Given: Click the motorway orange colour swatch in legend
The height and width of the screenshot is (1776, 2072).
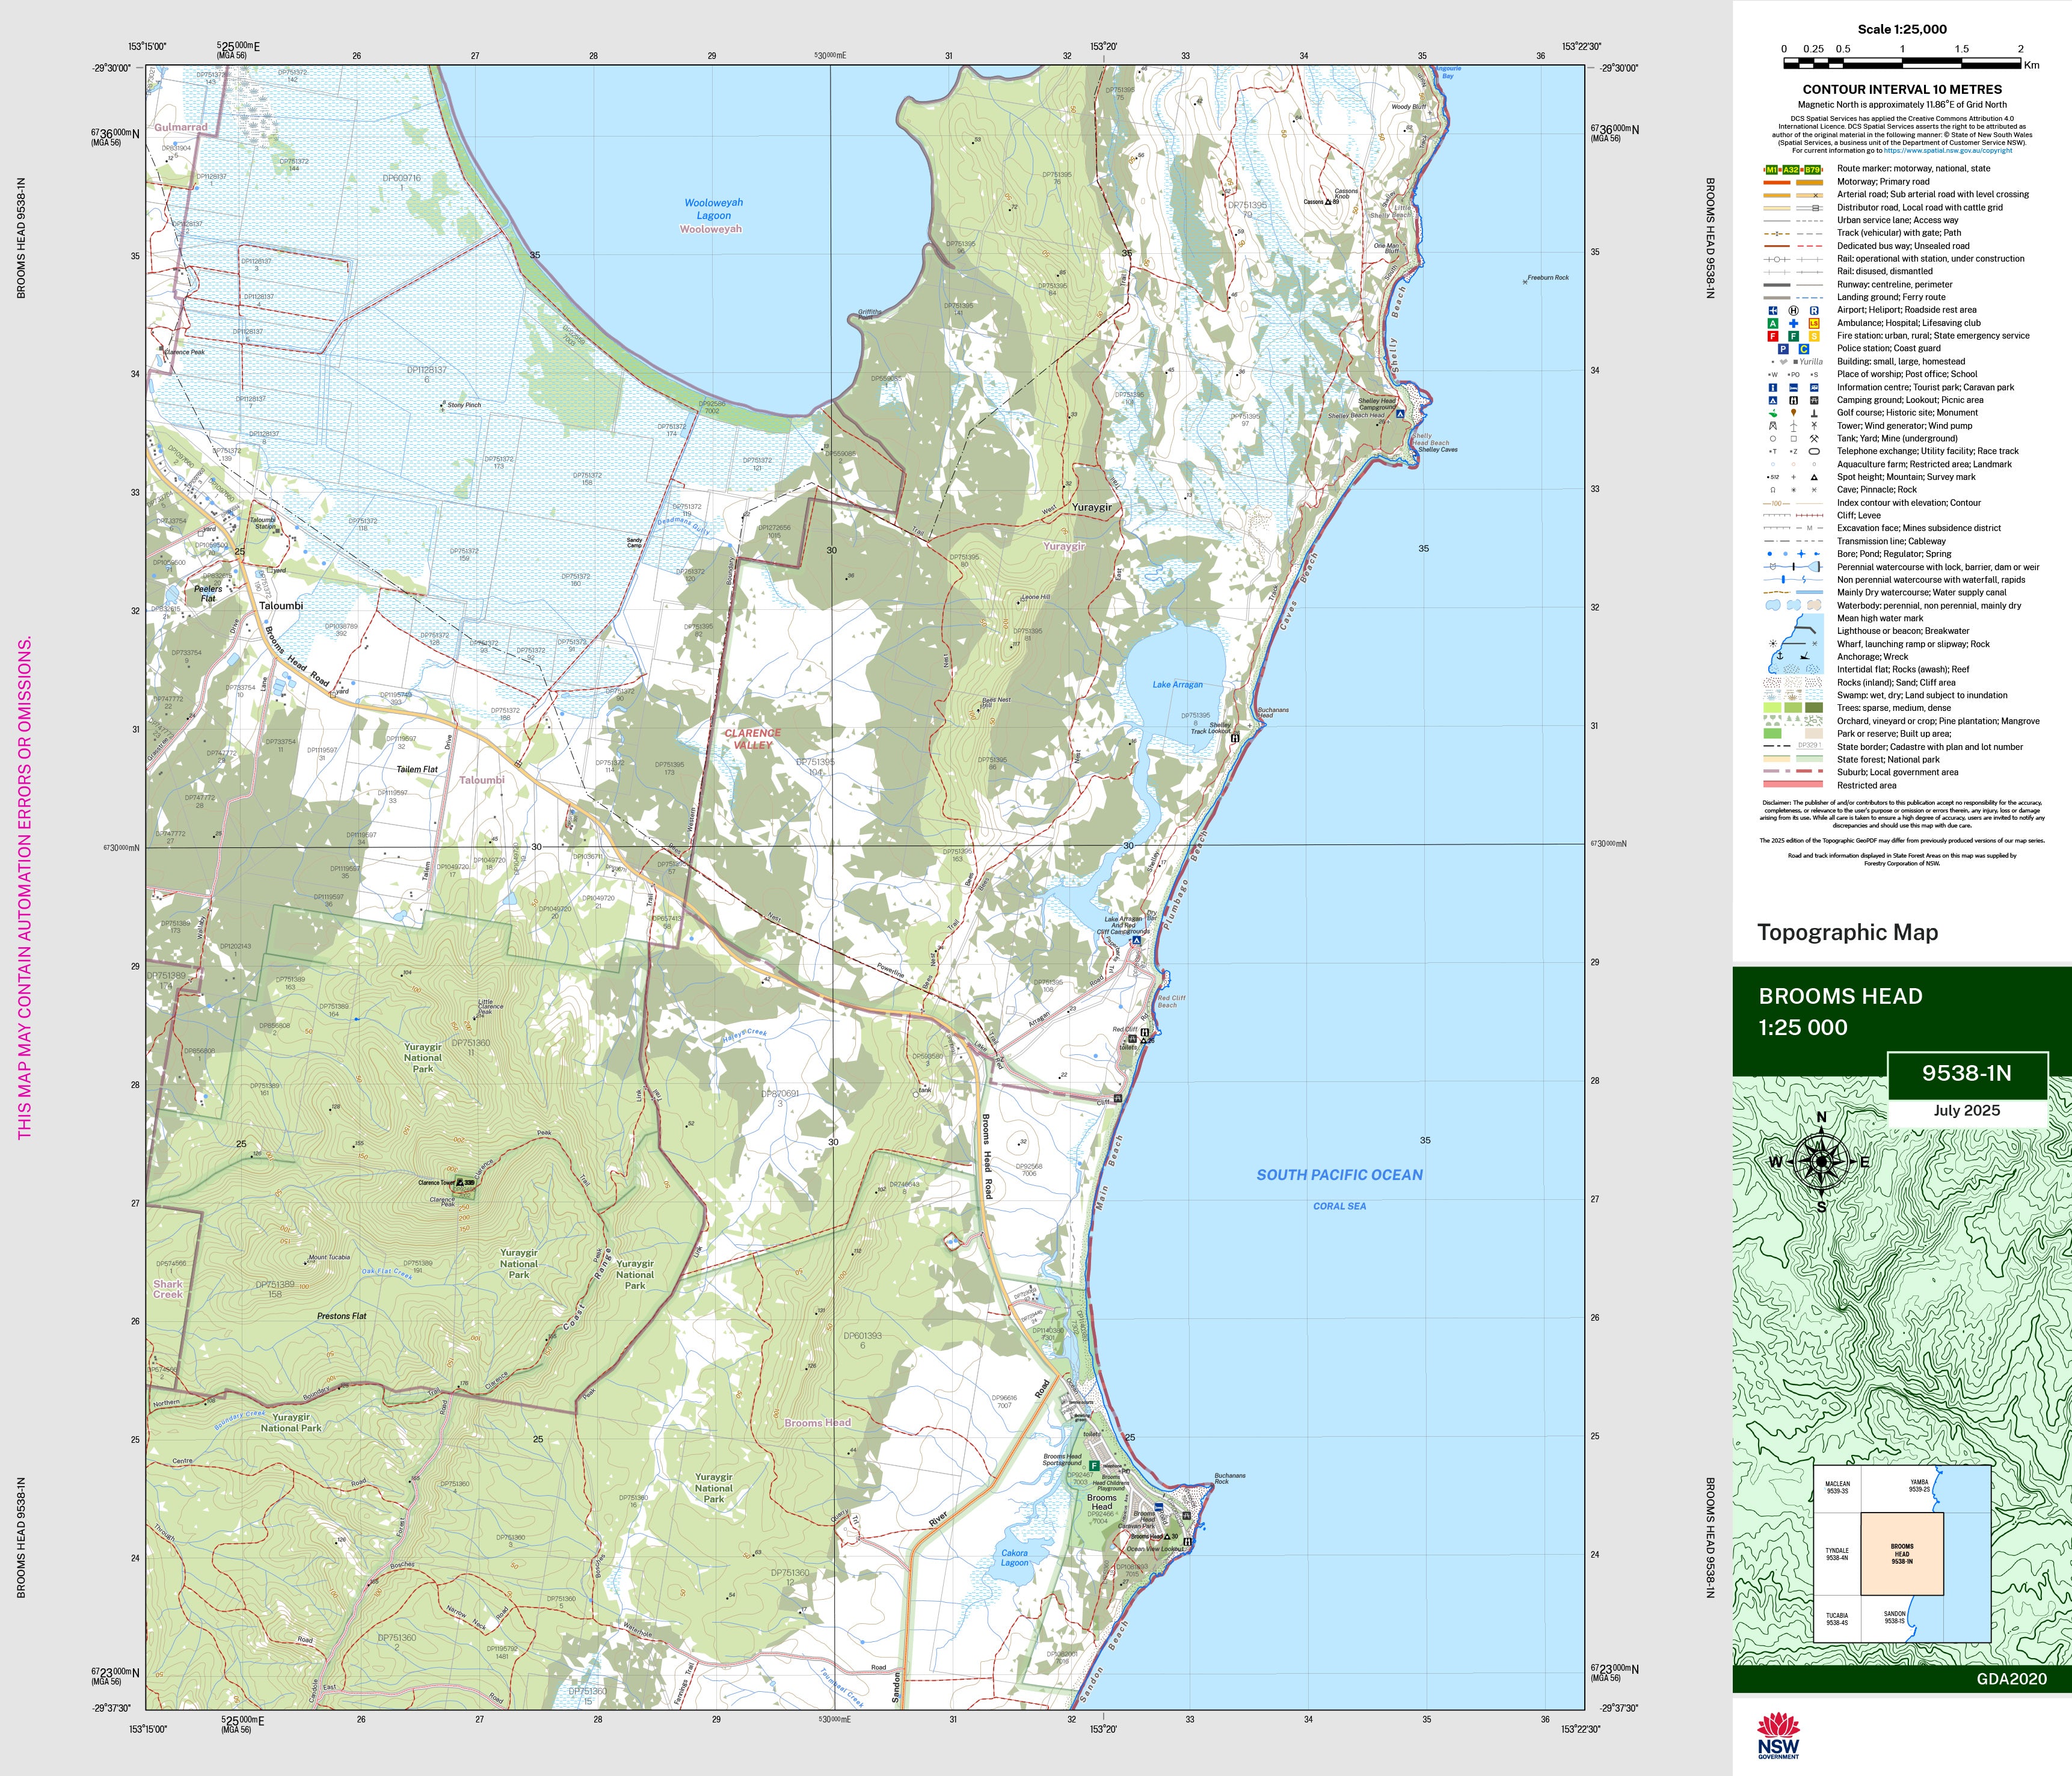Looking at the screenshot, I should click(x=1776, y=182).
